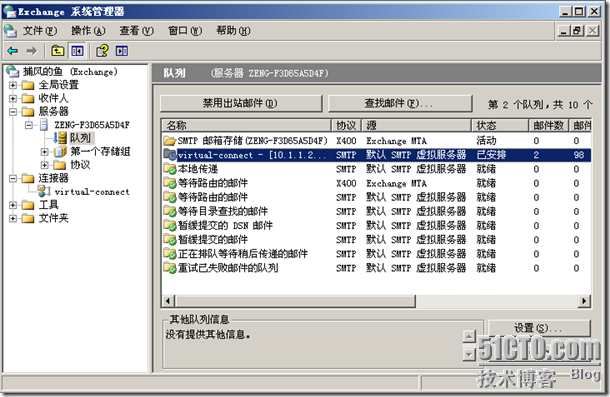Expand the 第一个存储组 node

tap(44, 151)
